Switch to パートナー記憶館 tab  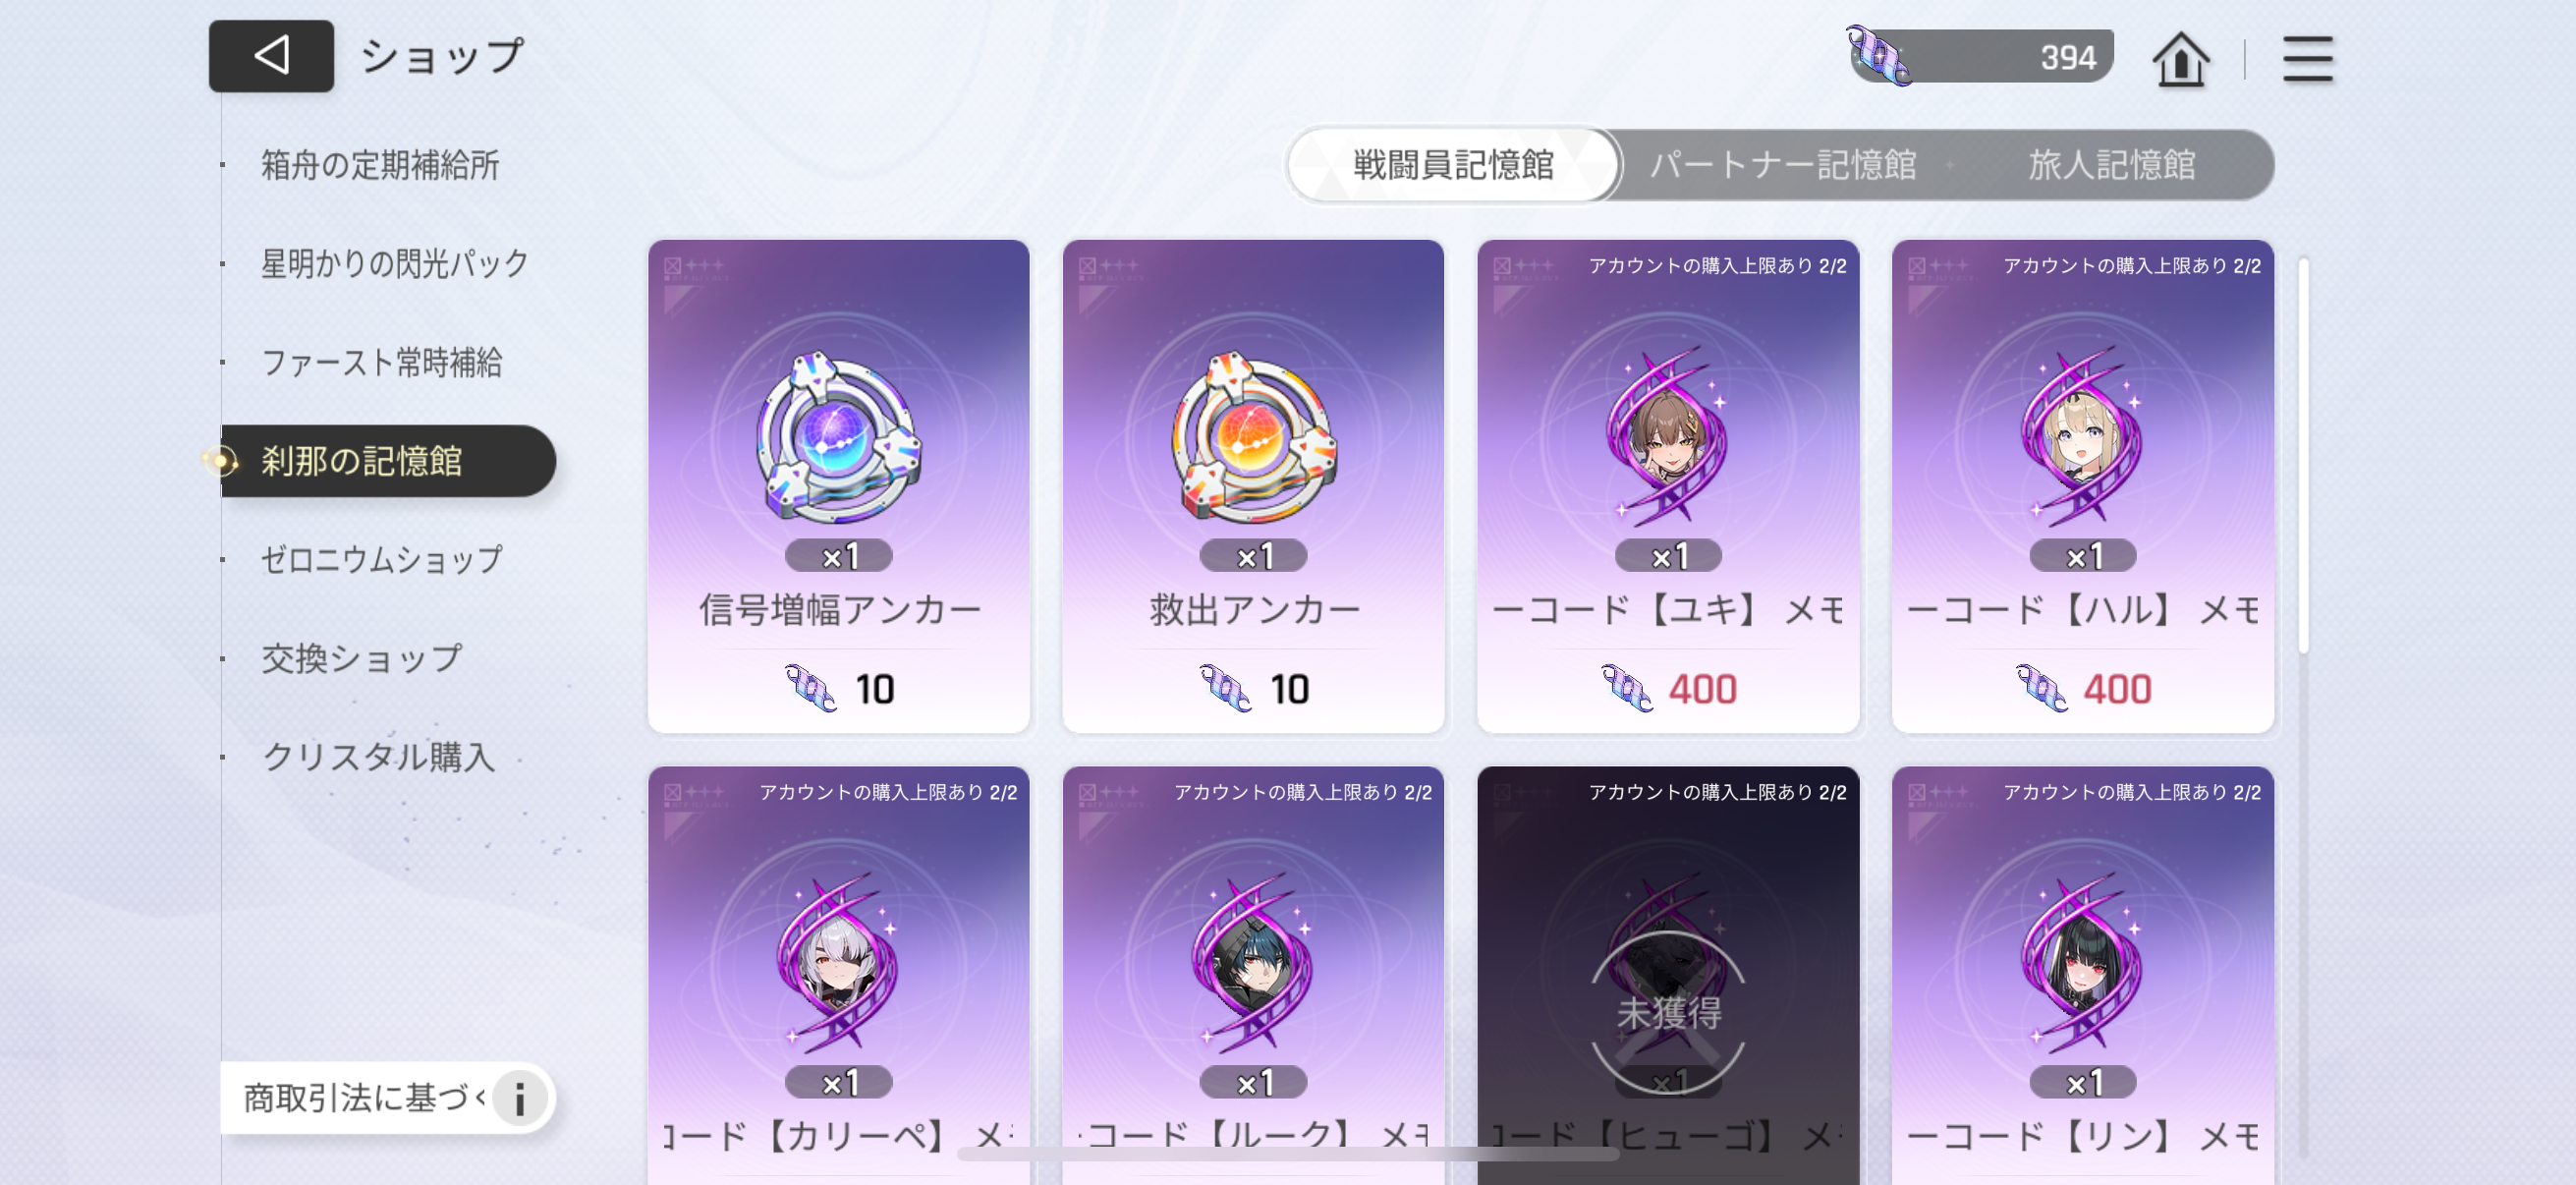click(x=1782, y=165)
